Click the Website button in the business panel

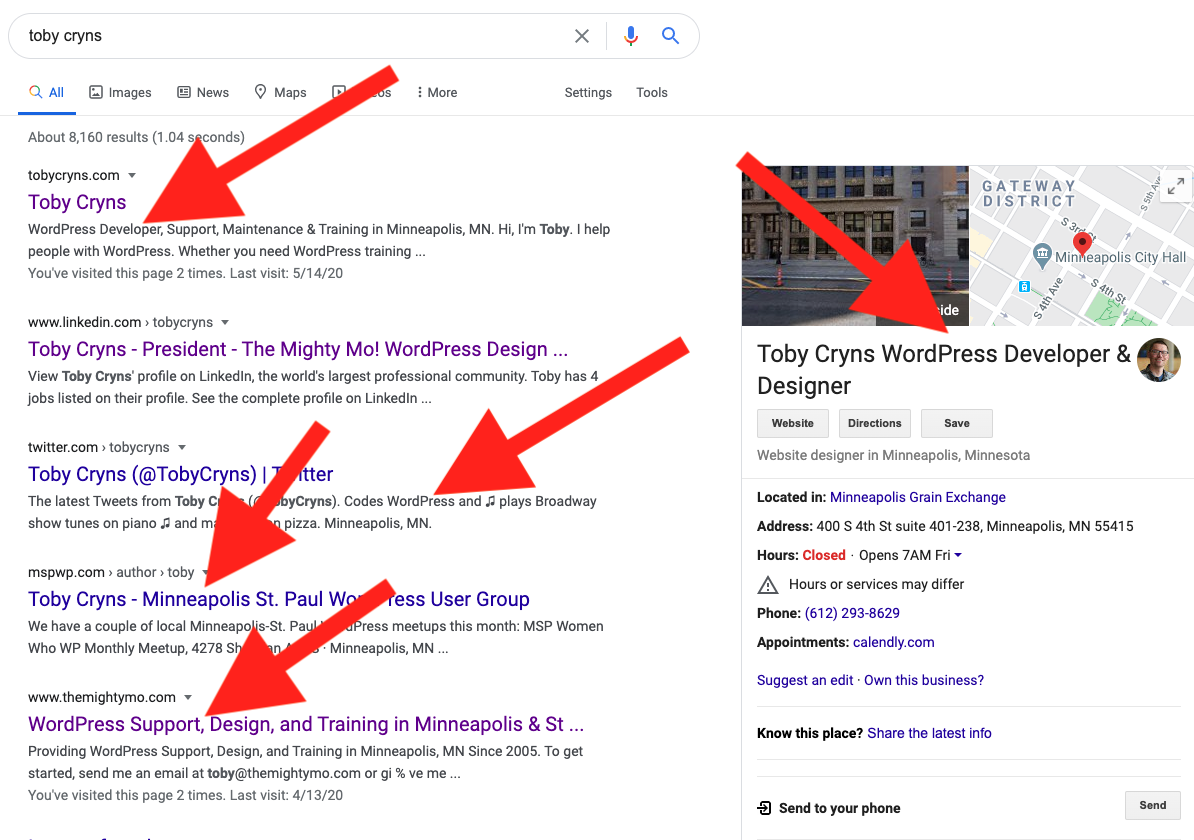coord(793,423)
